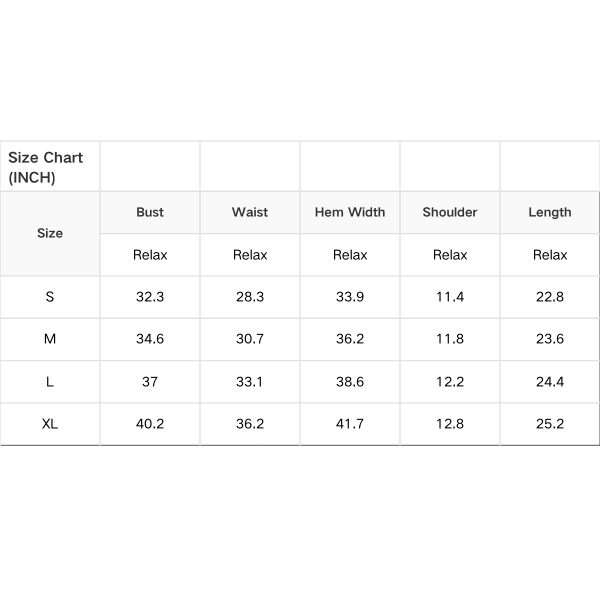Select the Waist column header
Viewport: 600px width, 600px height.
click(x=250, y=212)
